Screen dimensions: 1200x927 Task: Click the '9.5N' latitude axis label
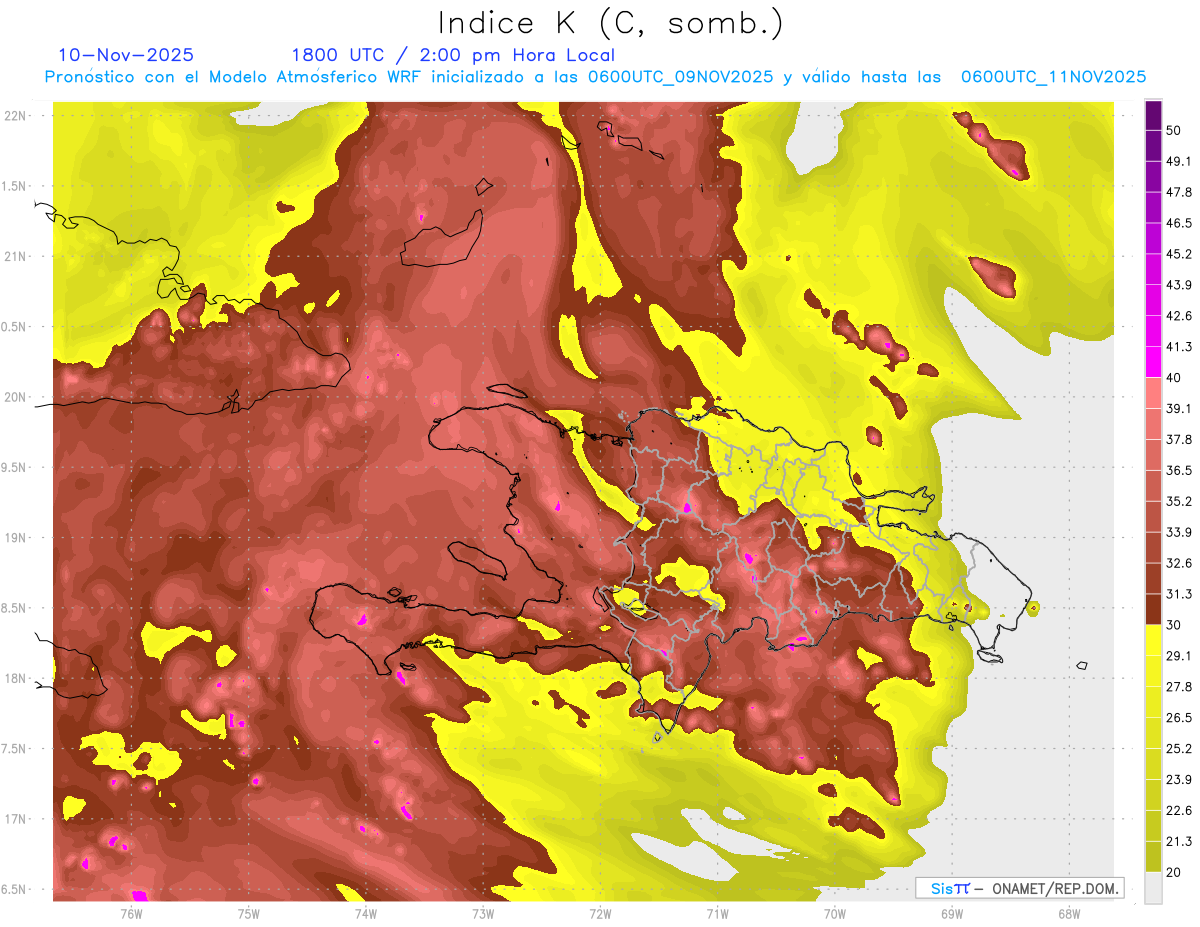coord(14,468)
